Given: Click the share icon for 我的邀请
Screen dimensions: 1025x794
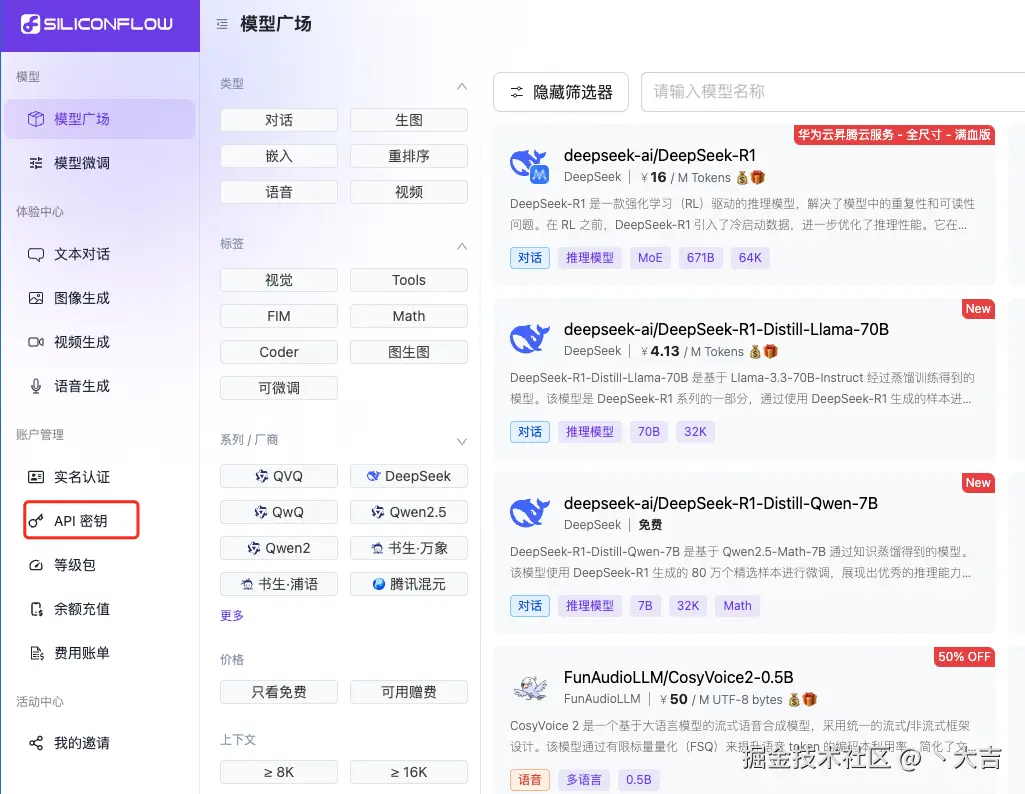Looking at the screenshot, I should 36,743.
